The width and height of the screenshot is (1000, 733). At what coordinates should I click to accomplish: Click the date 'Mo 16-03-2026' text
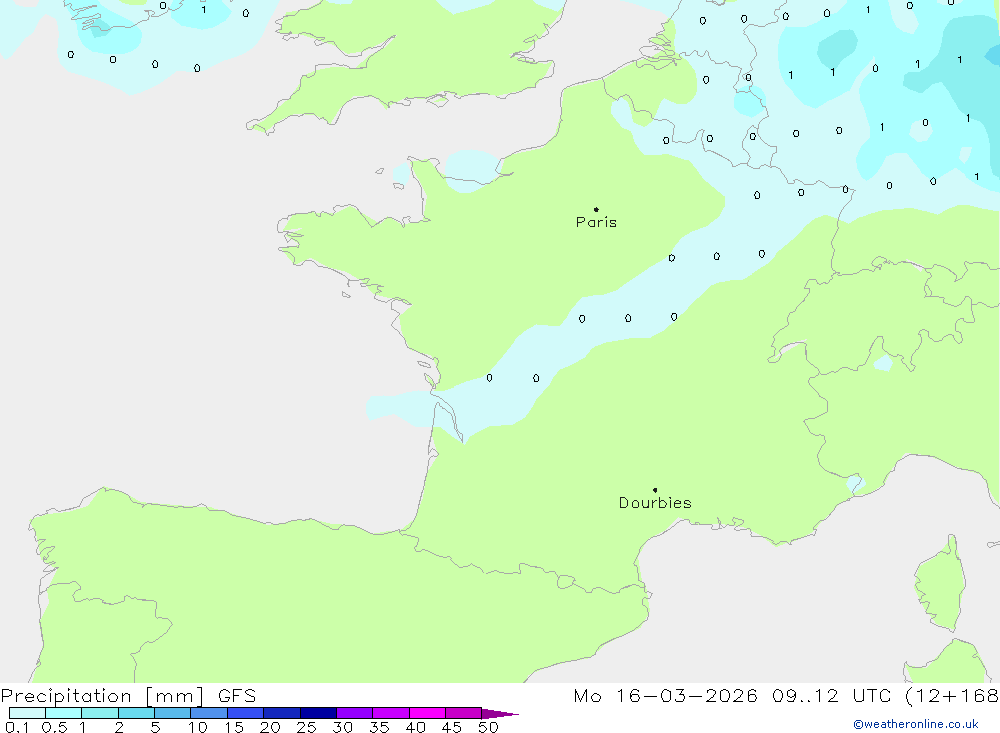tap(665, 696)
